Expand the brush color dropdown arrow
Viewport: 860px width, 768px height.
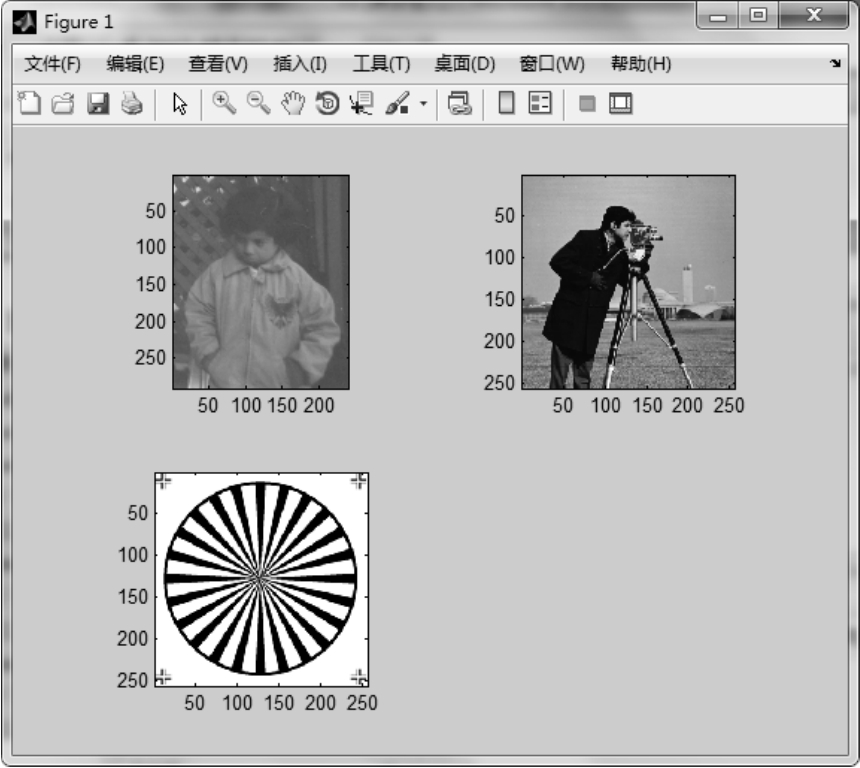tap(423, 104)
